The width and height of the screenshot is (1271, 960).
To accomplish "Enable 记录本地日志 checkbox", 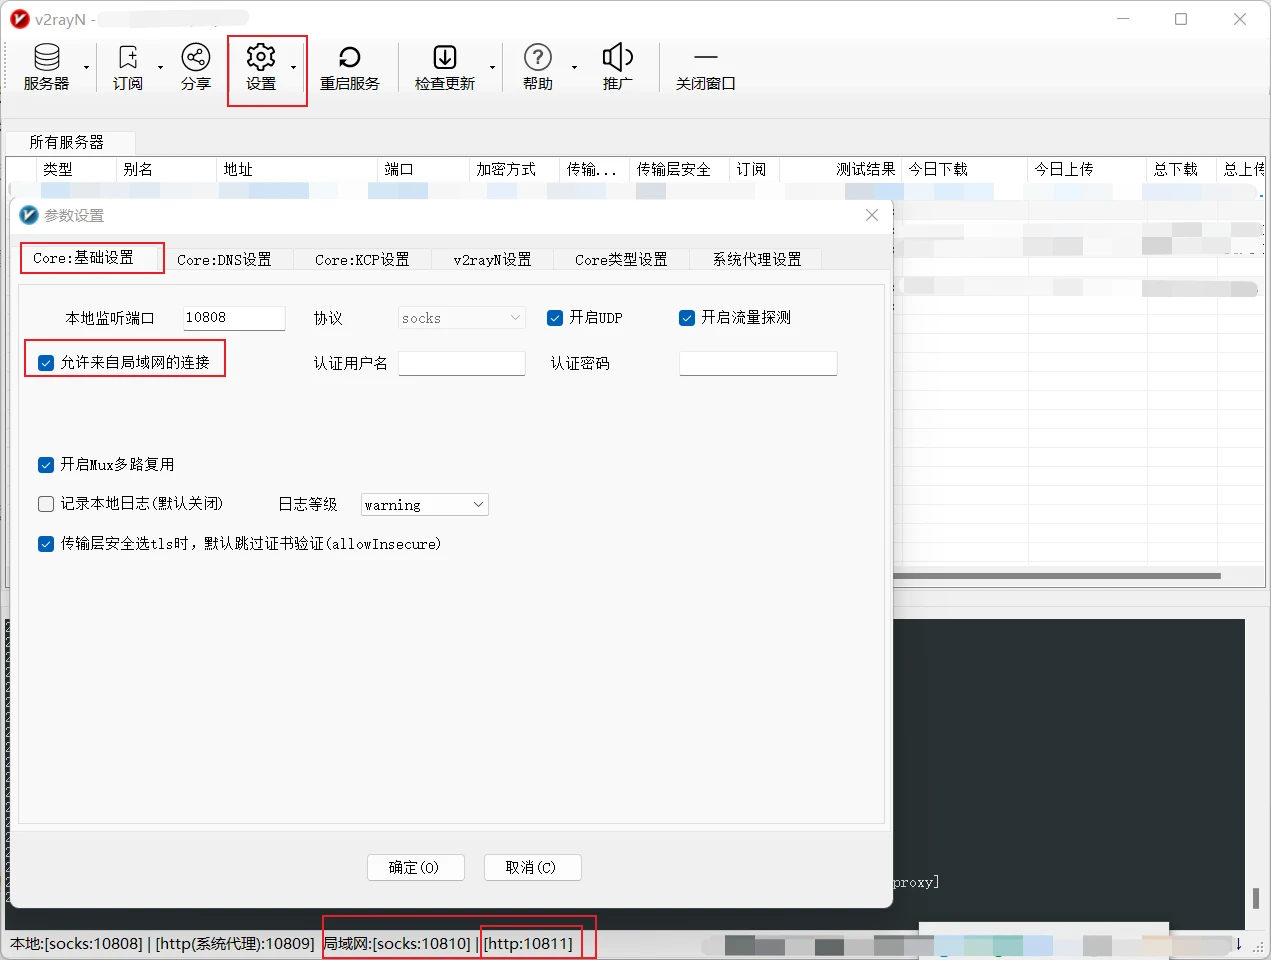I will (46, 504).
